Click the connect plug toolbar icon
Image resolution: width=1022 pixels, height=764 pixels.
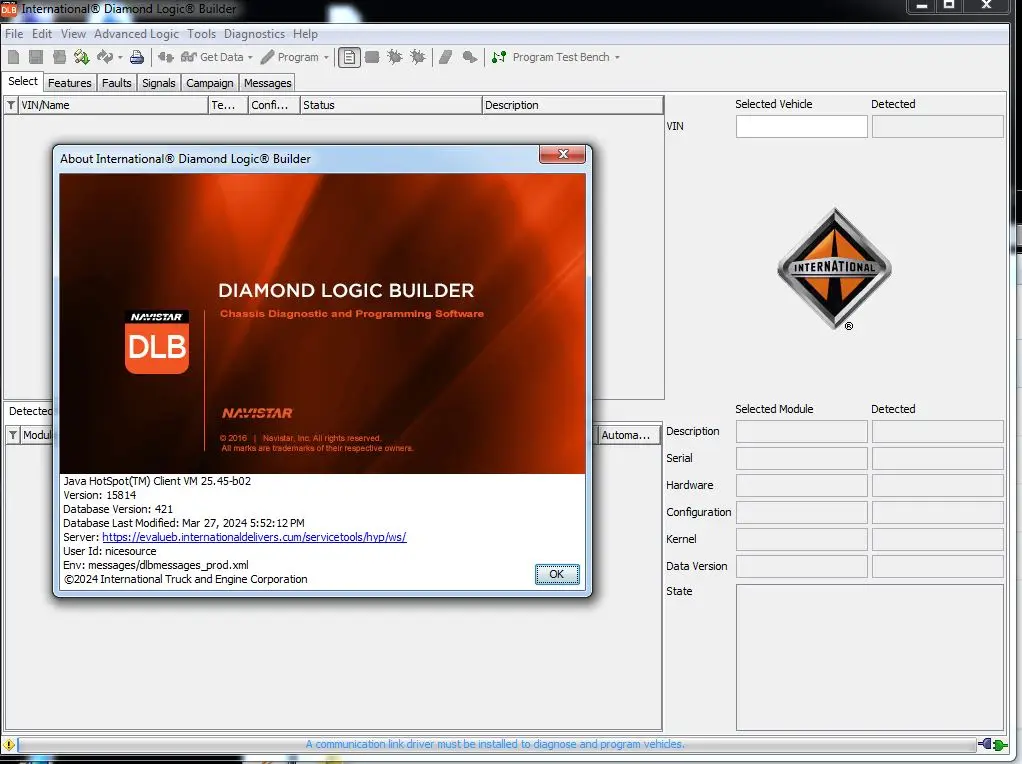tap(166, 57)
